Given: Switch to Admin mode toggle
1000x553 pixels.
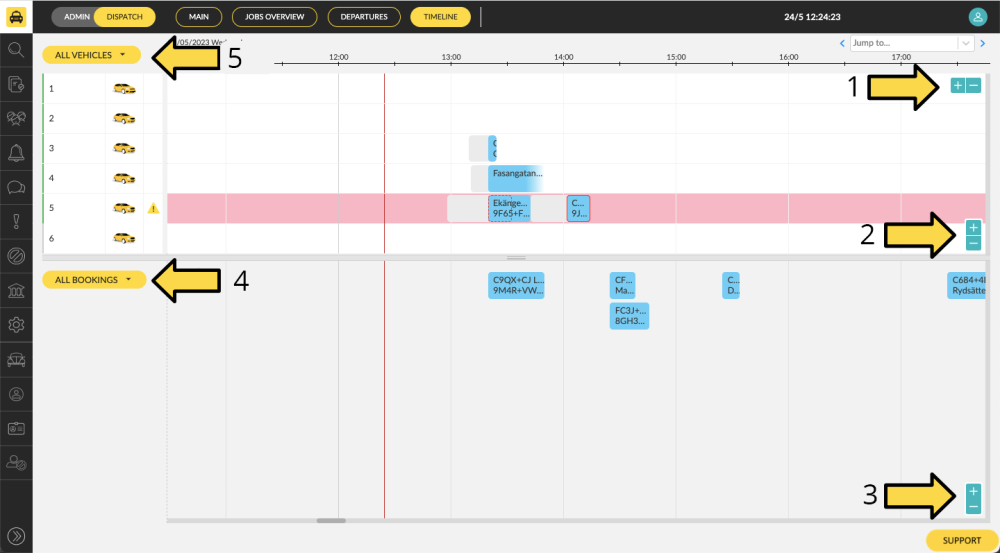Looking at the screenshot, I should point(77,17).
